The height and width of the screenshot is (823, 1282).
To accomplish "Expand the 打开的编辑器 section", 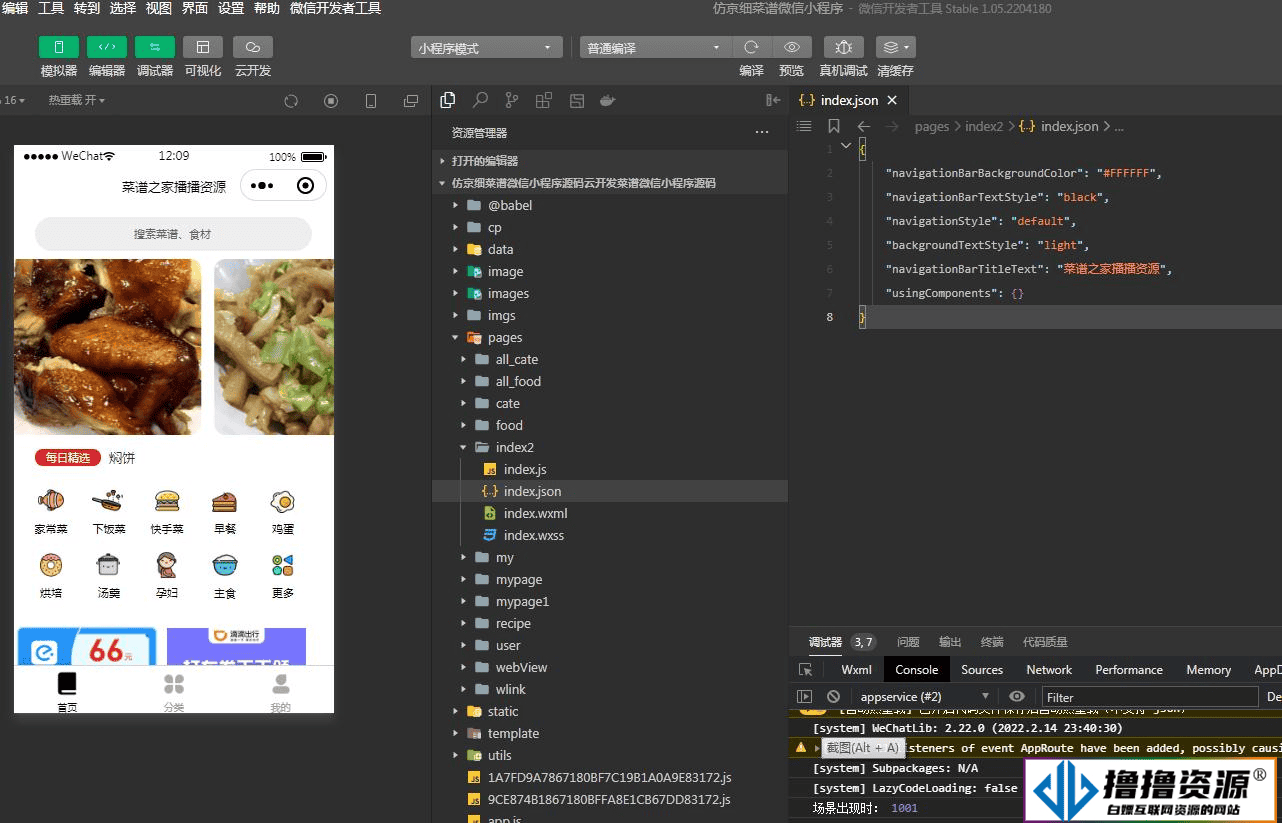I will (x=610, y=161).
